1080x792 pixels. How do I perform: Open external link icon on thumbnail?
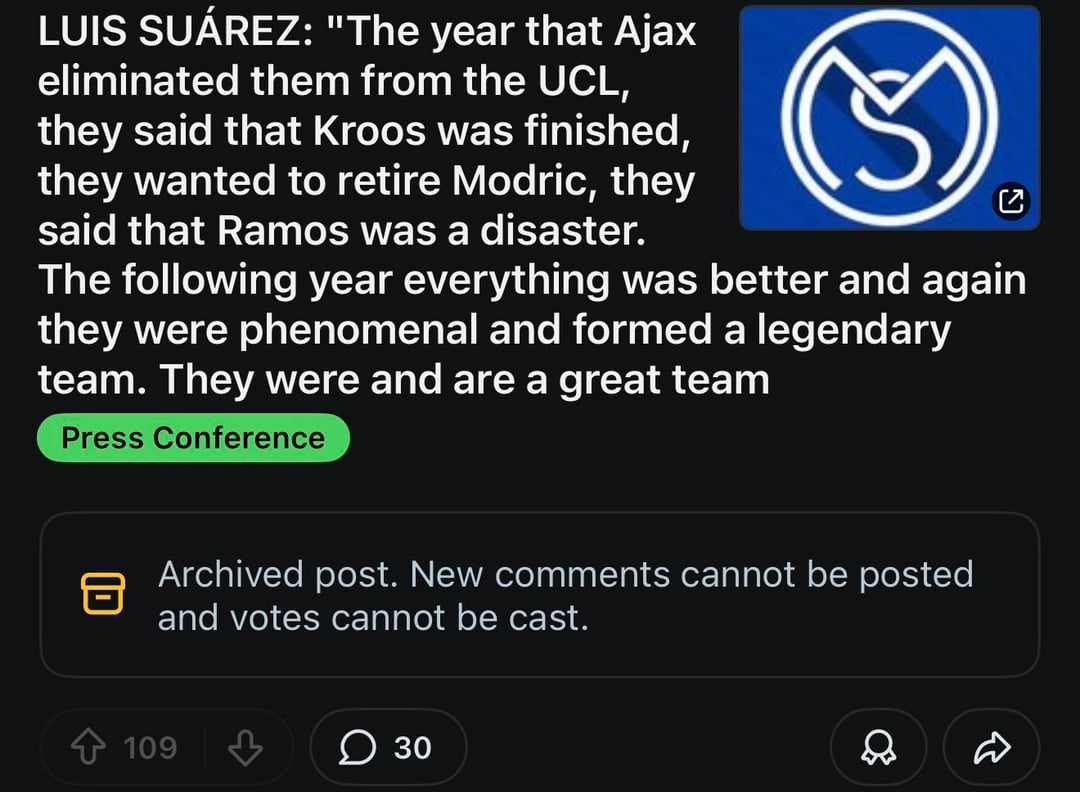[1010, 202]
